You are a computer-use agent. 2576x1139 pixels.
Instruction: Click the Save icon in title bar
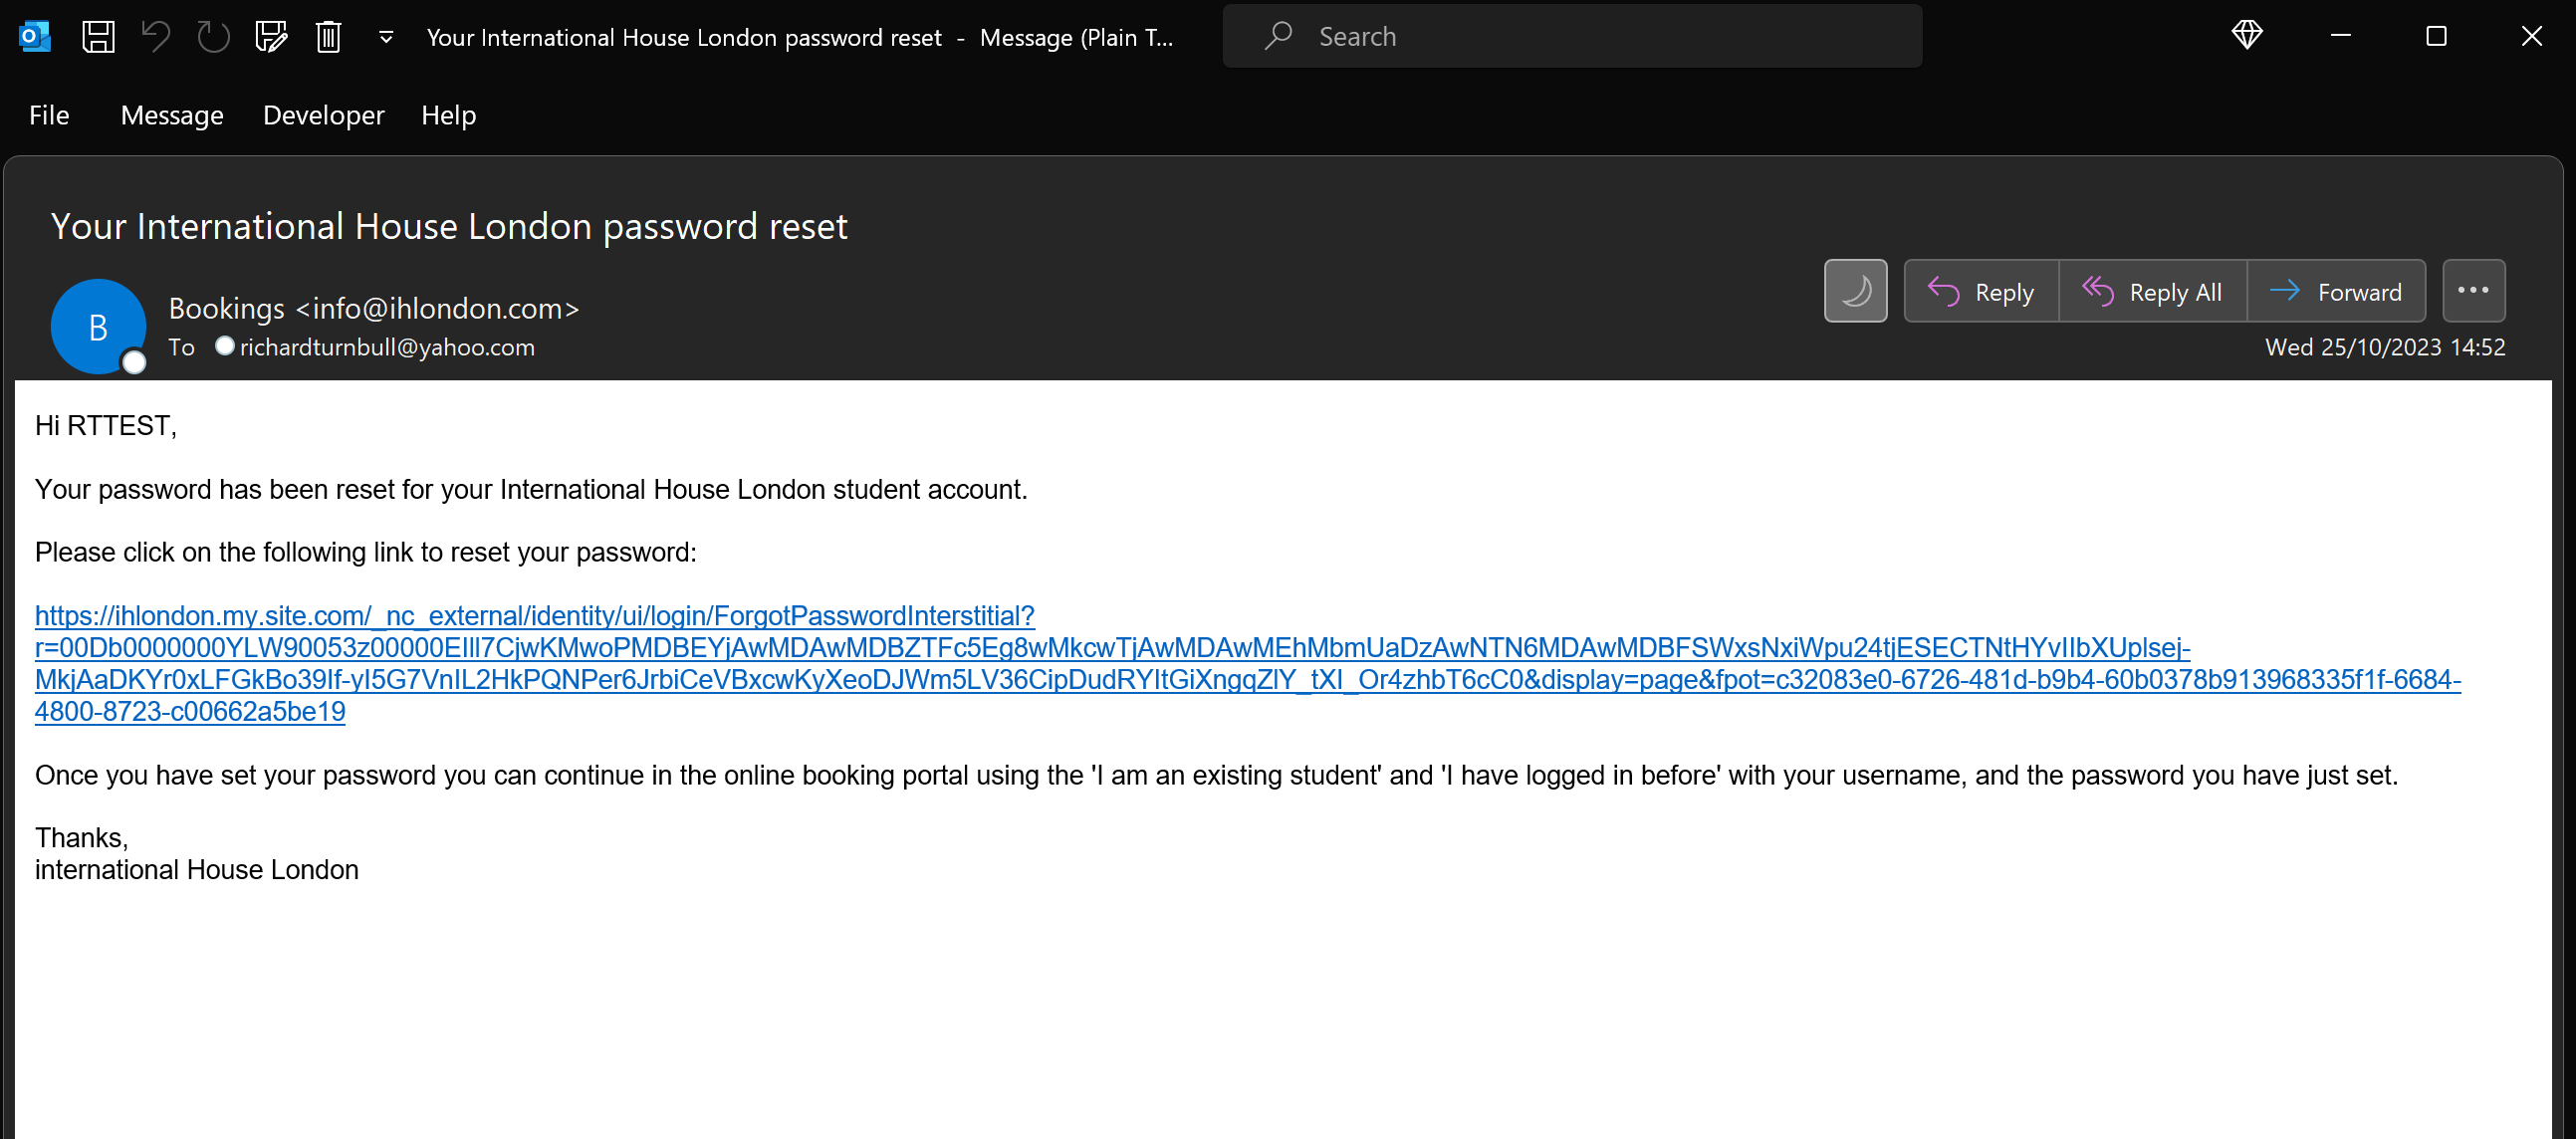pos(98,37)
